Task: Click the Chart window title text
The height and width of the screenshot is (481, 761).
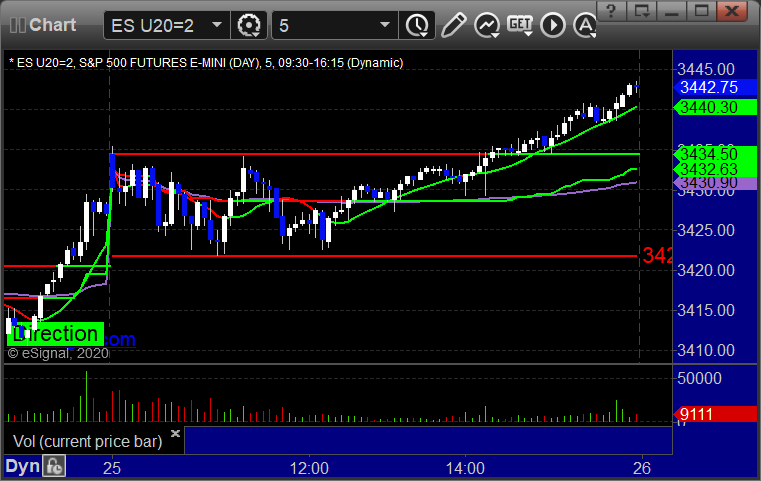Action: pos(52,25)
